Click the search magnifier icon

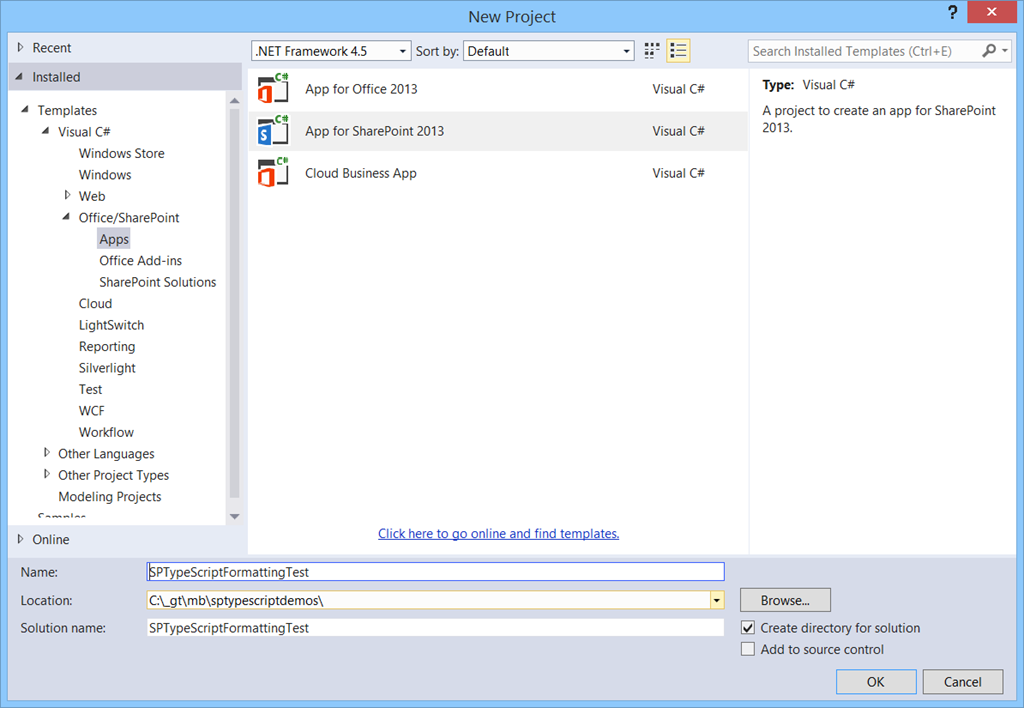(989, 51)
